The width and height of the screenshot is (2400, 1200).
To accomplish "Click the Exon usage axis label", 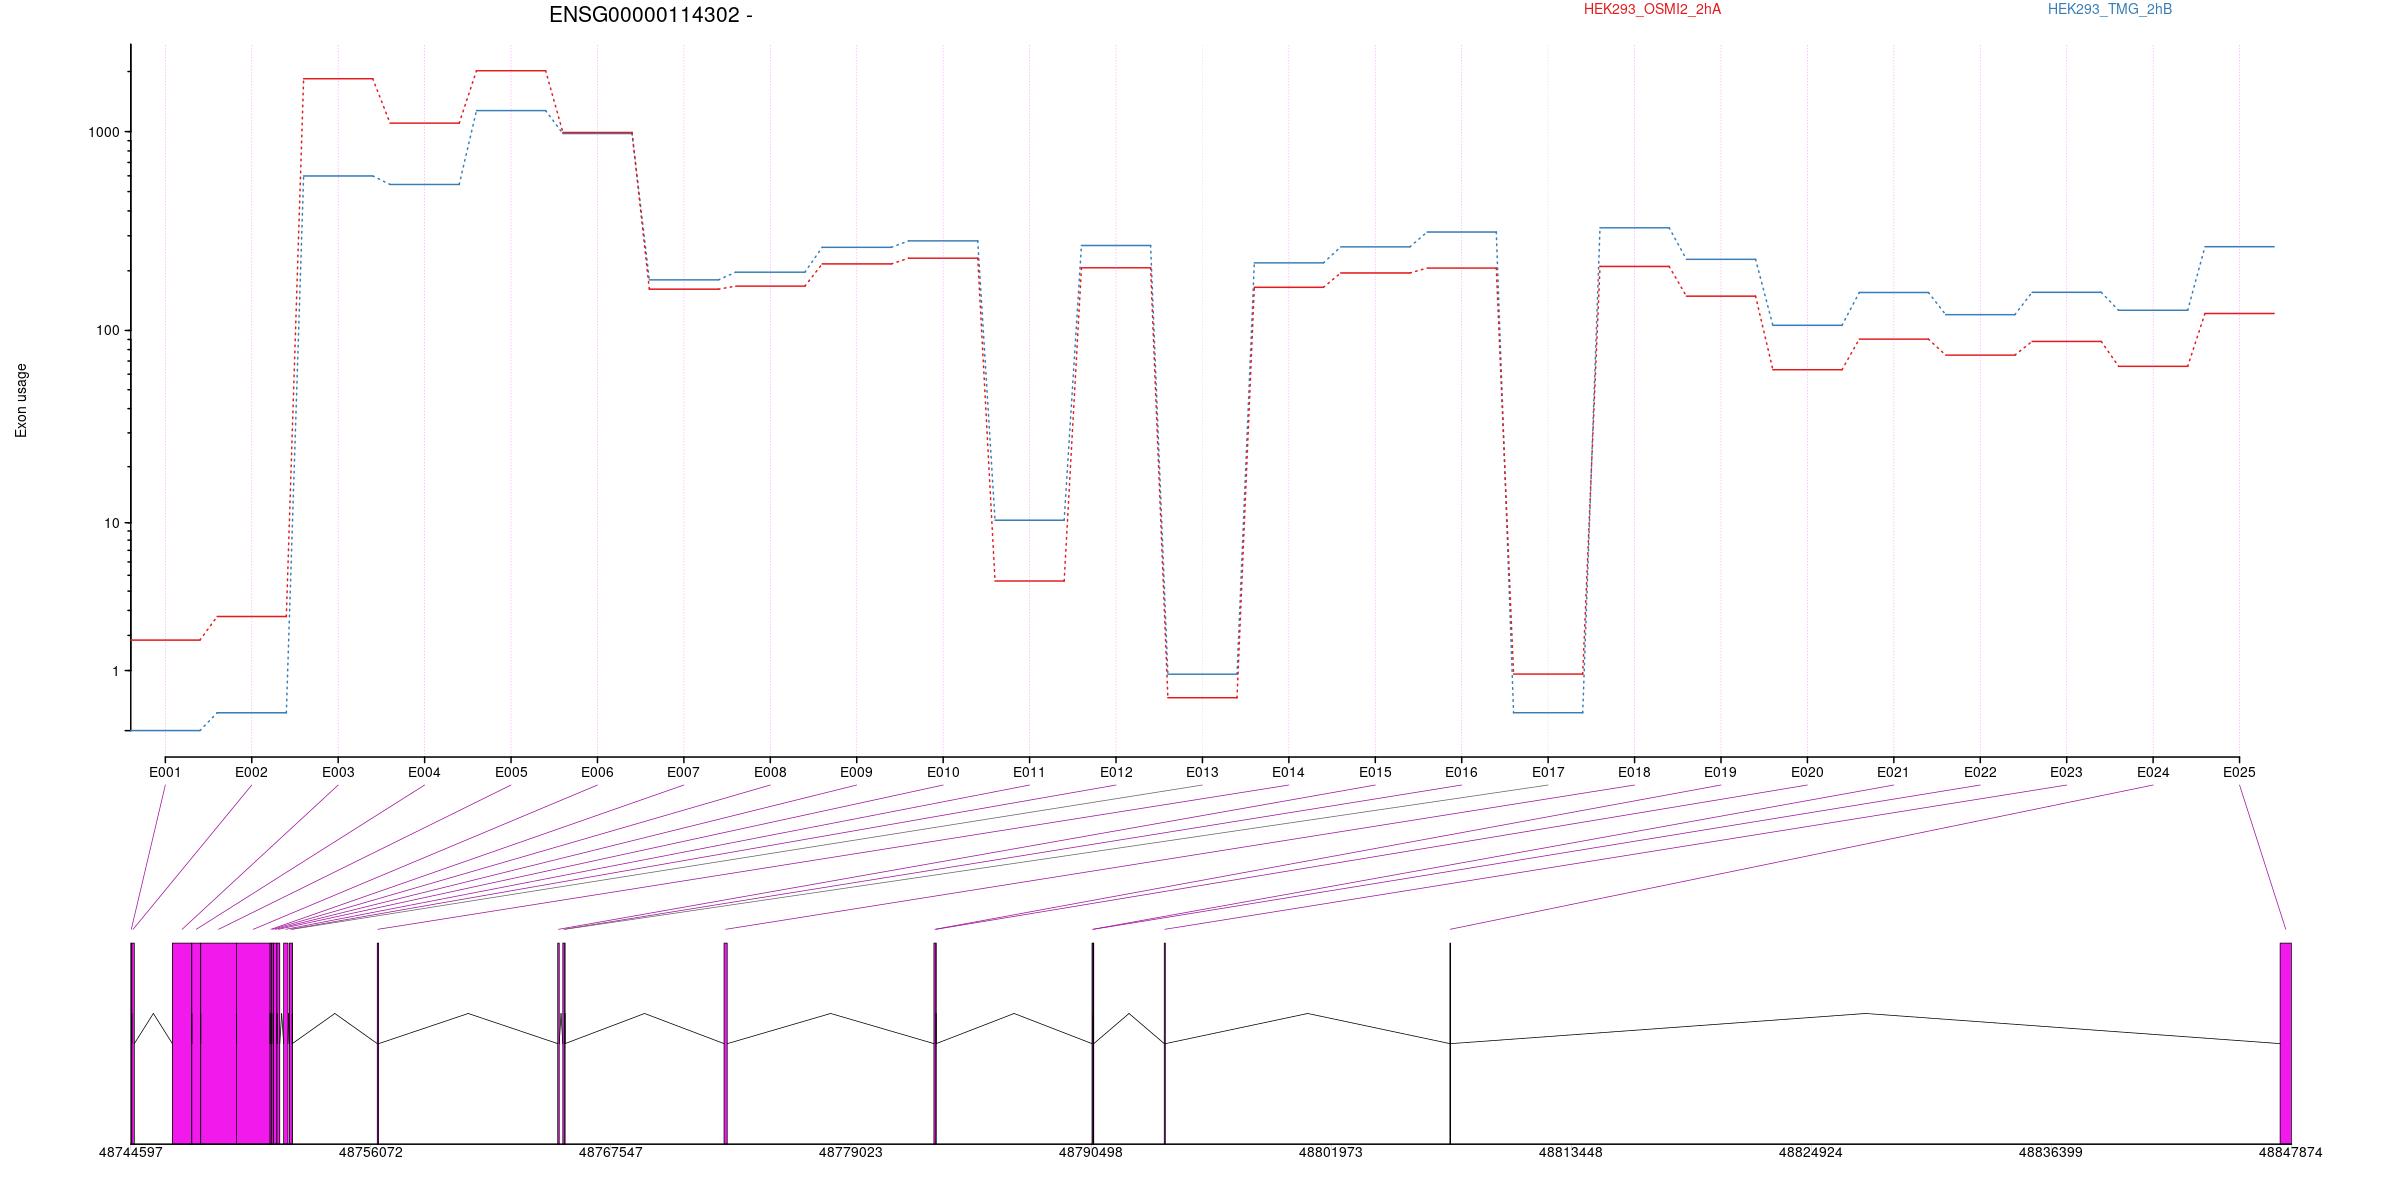I will [x=21, y=400].
